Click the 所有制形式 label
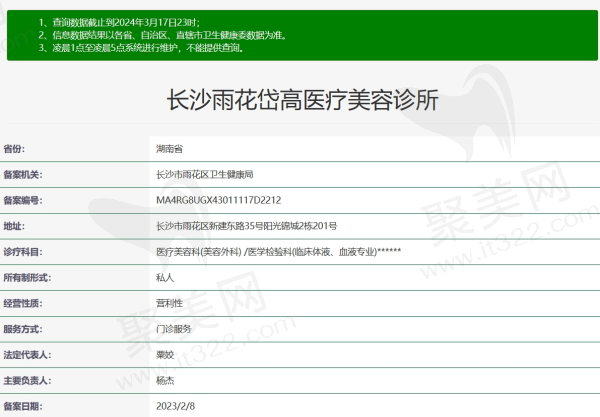Viewport: 600px width, 417px height. (27, 278)
